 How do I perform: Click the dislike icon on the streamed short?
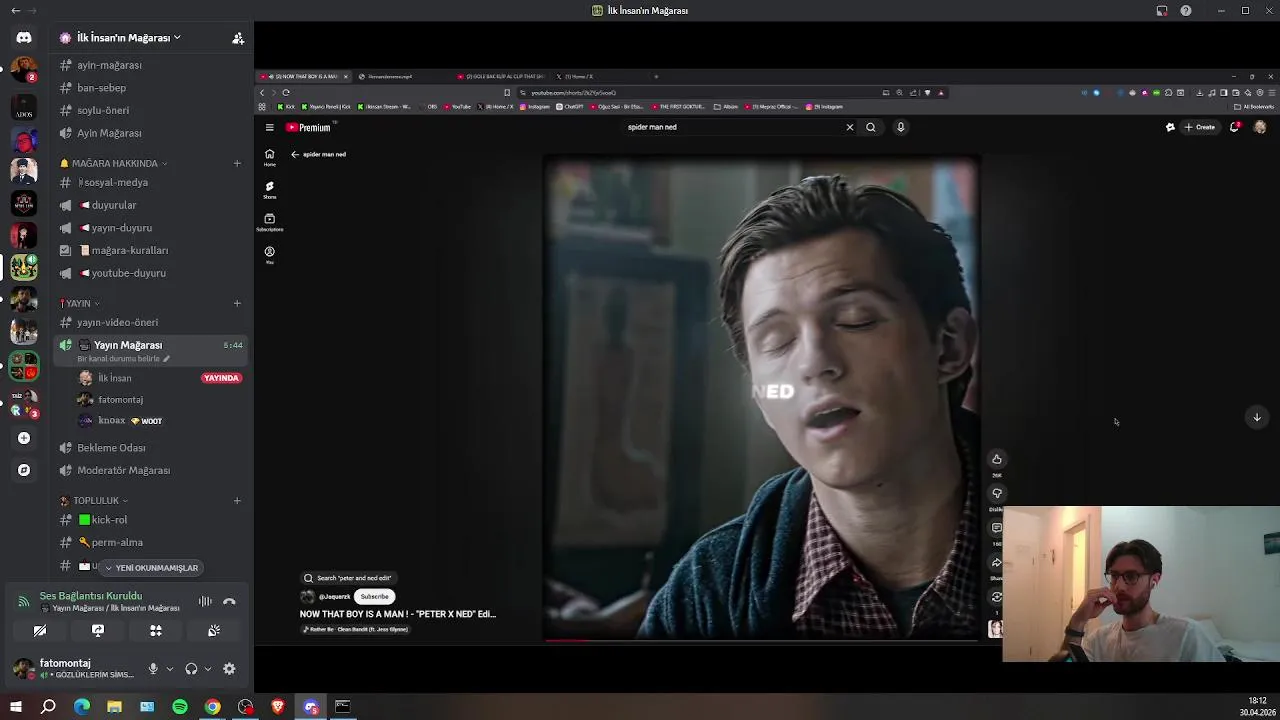pyautogui.click(x=997, y=493)
